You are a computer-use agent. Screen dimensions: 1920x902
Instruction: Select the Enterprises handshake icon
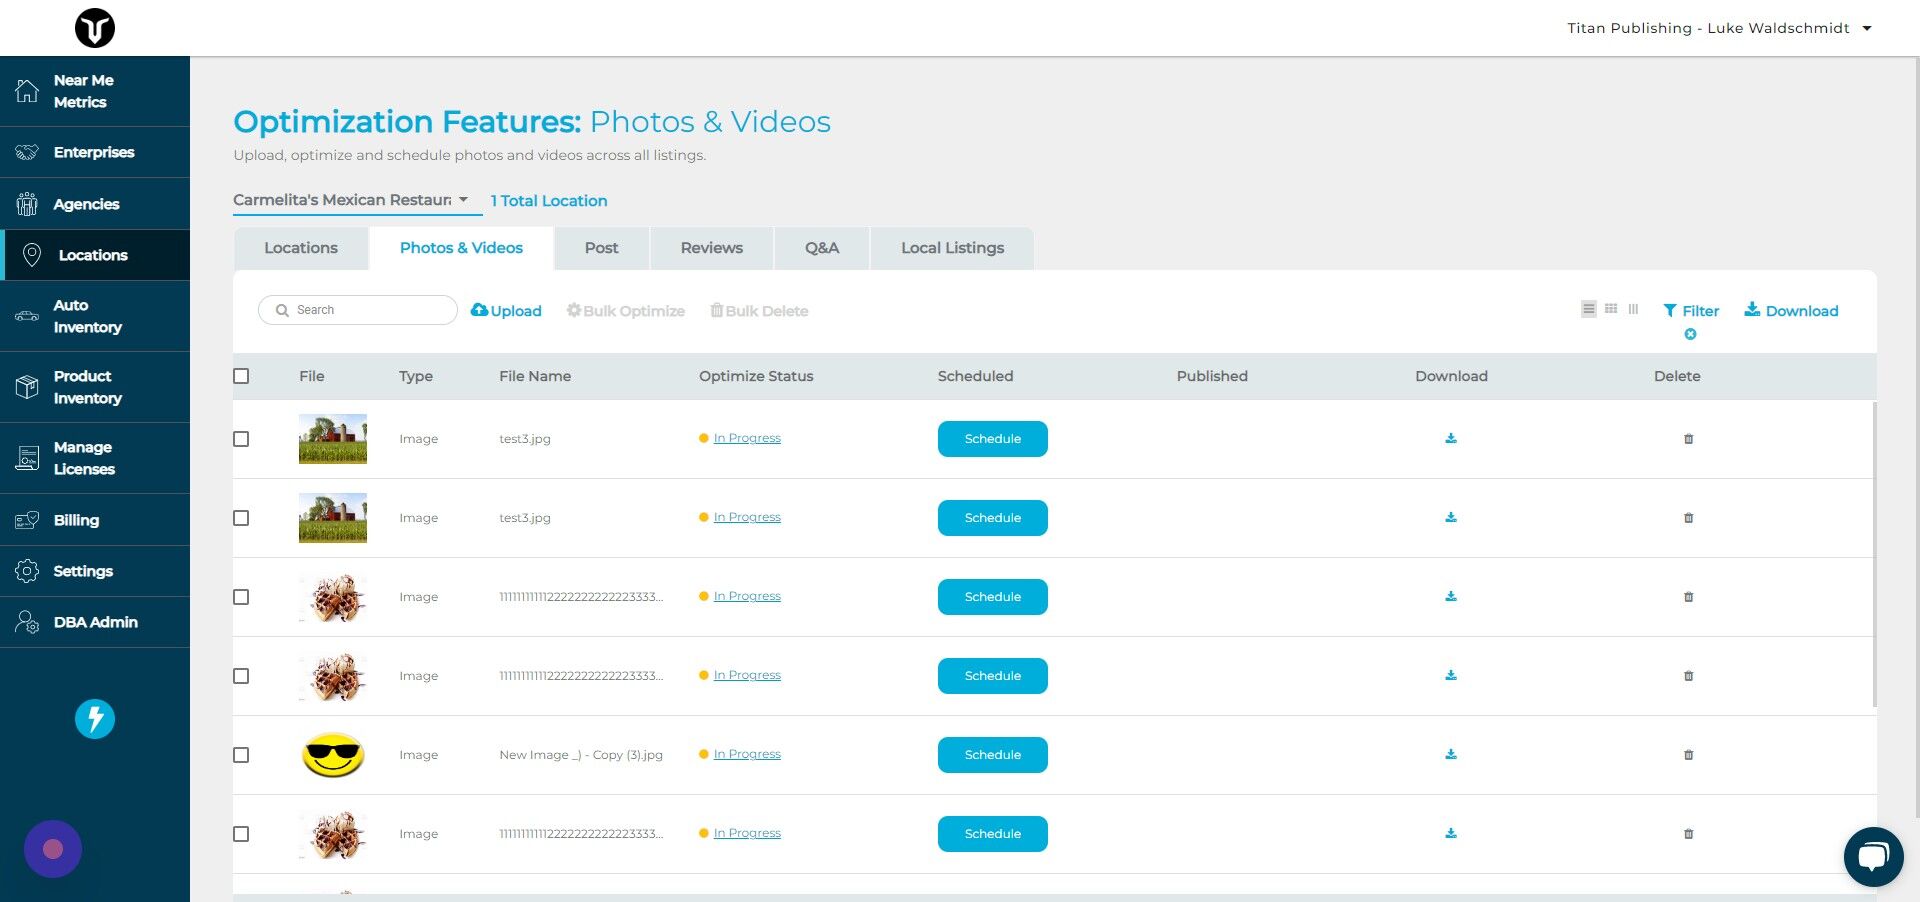coord(28,152)
